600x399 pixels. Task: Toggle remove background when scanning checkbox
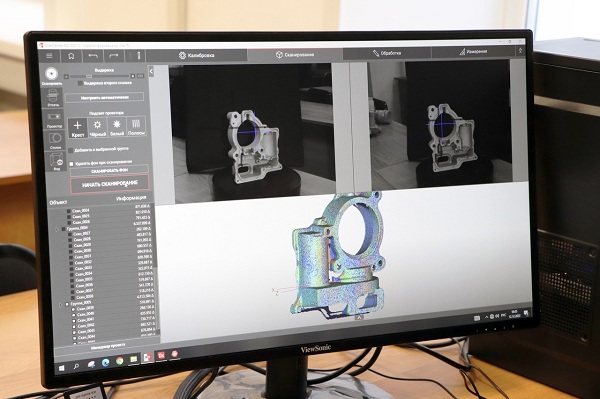[x=71, y=164]
